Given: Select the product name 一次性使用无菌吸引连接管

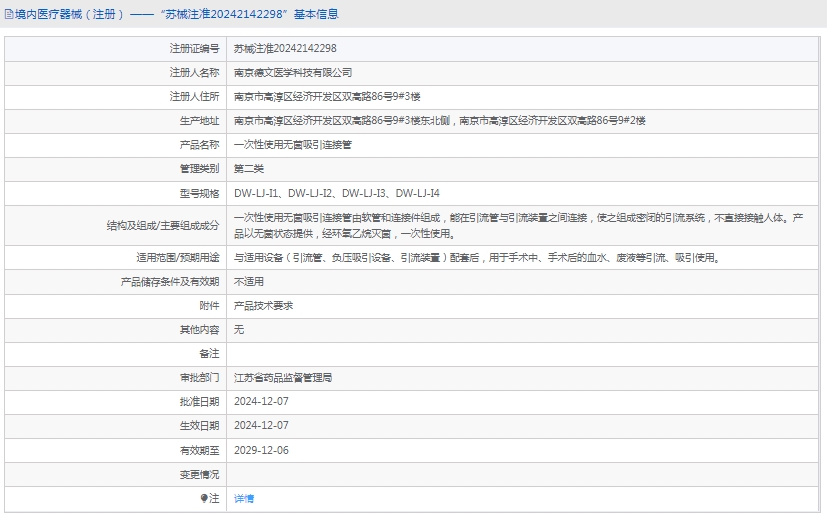Looking at the screenshot, I should pyautogui.click(x=293, y=144).
